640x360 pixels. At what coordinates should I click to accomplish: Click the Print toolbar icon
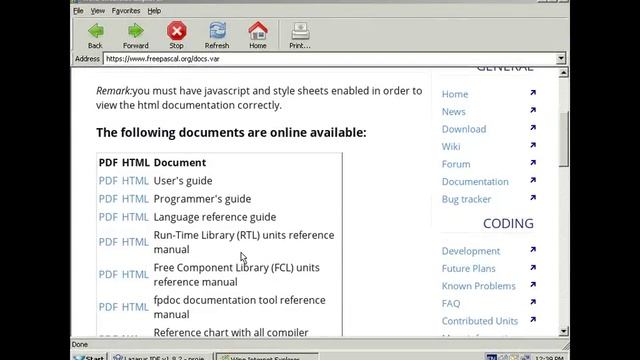300,31
